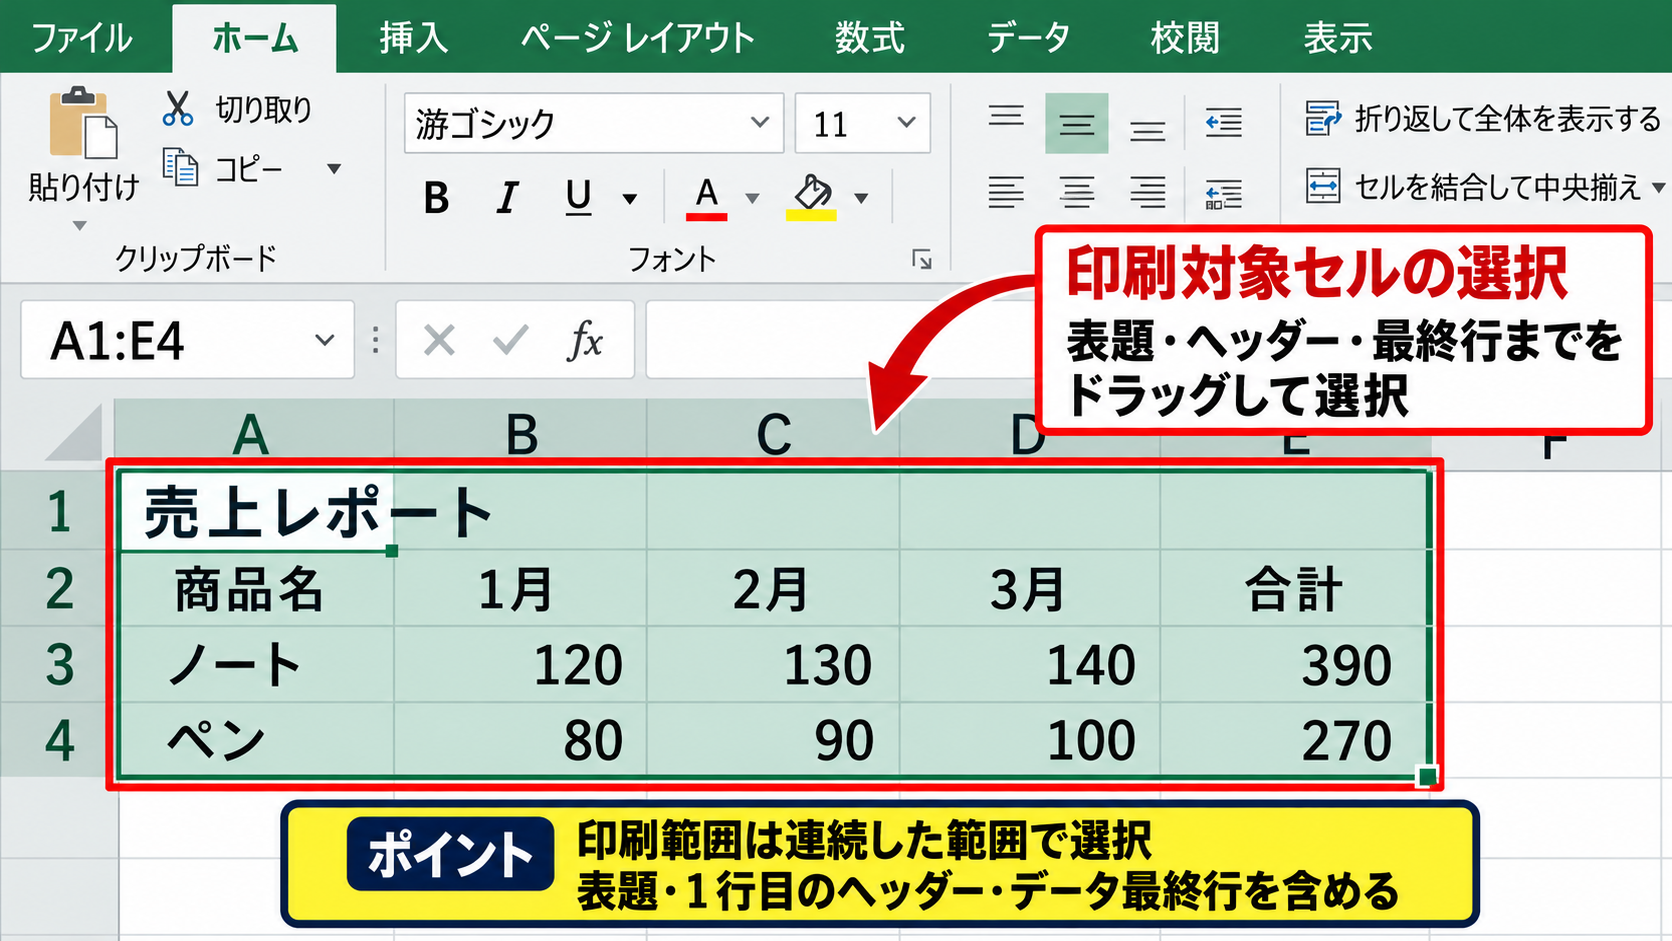Click the Copy (コピー) icon
Image resolution: width=1672 pixels, height=941 pixels.
point(180,167)
